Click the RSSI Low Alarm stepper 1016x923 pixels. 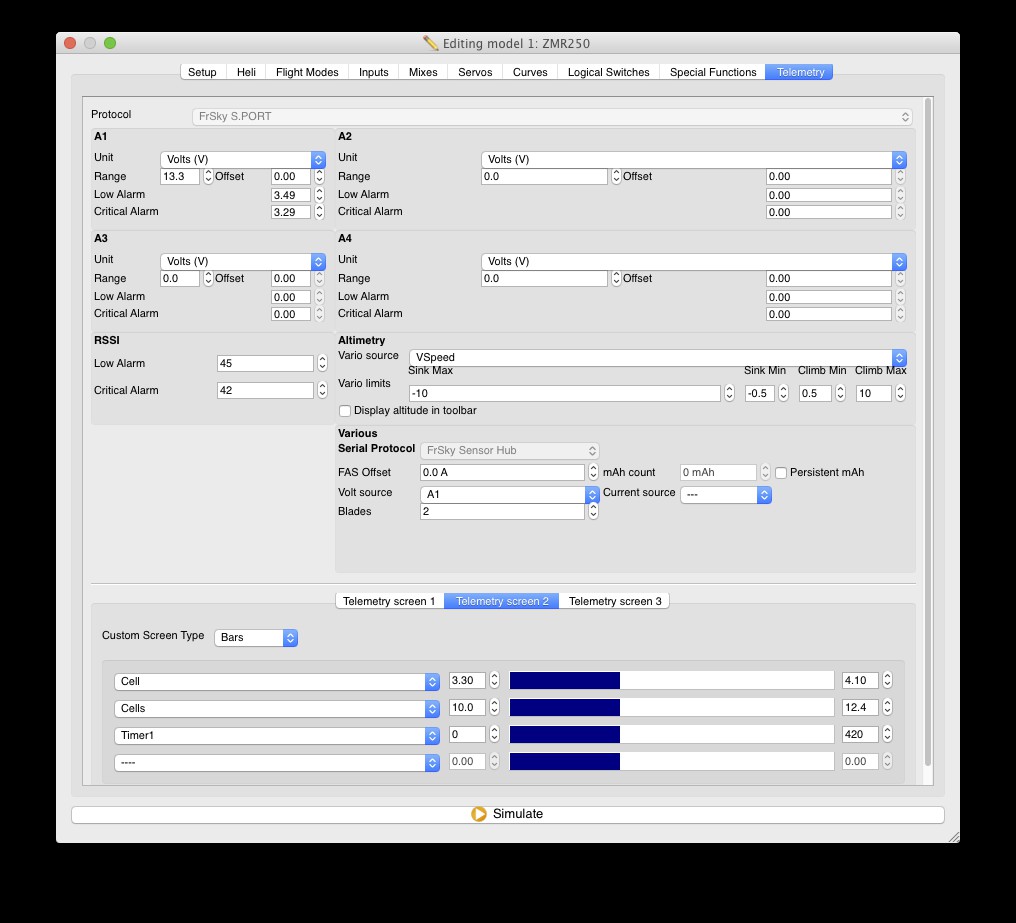pyautogui.click(x=322, y=364)
